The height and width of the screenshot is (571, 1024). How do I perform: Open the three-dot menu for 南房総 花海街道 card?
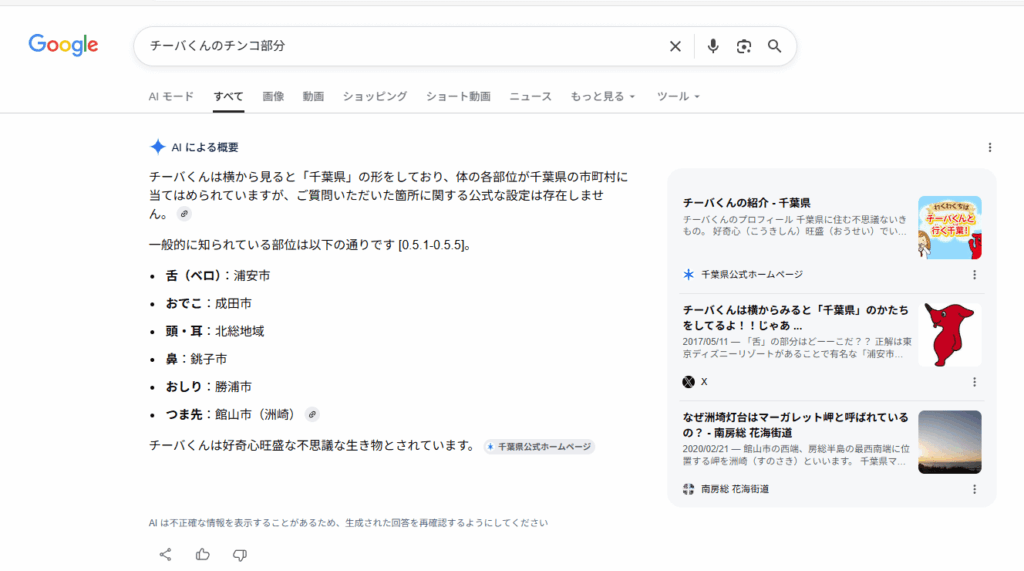(x=974, y=489)
